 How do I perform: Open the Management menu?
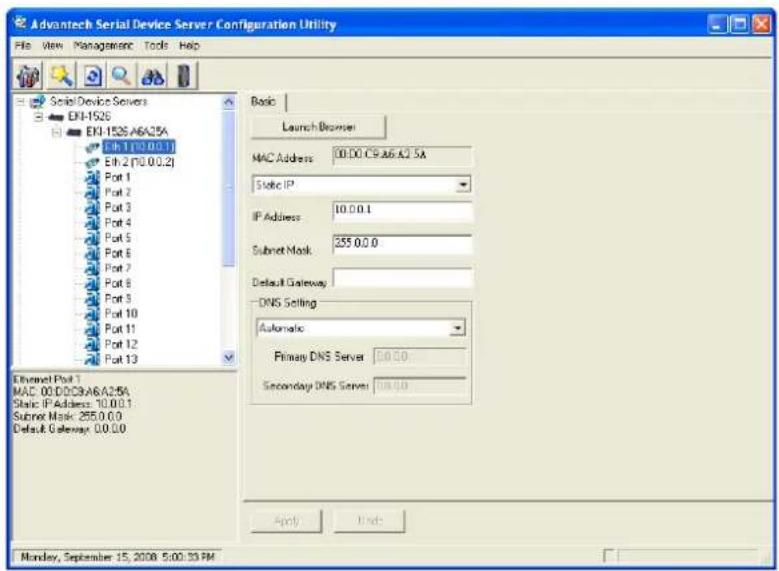coord(103,46)
